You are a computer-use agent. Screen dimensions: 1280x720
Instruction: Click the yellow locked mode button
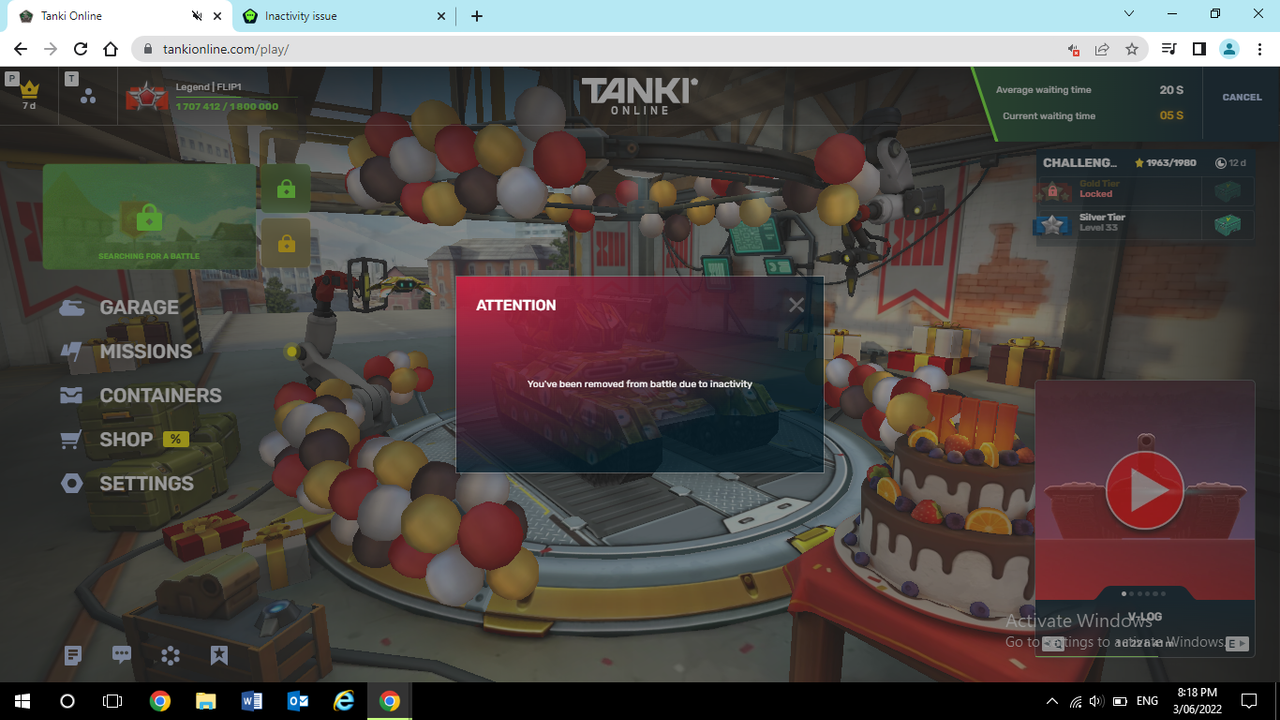coord(286,243)
